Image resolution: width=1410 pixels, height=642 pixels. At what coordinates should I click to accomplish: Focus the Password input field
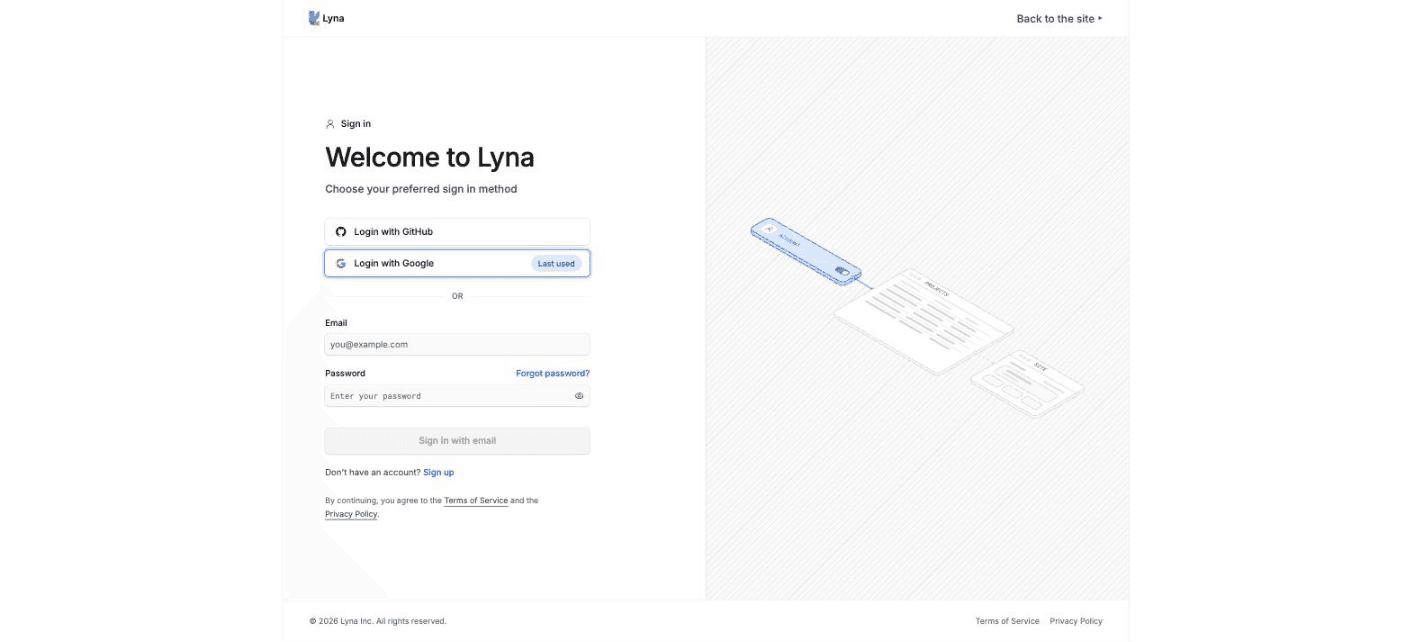[x=457, y=396]
